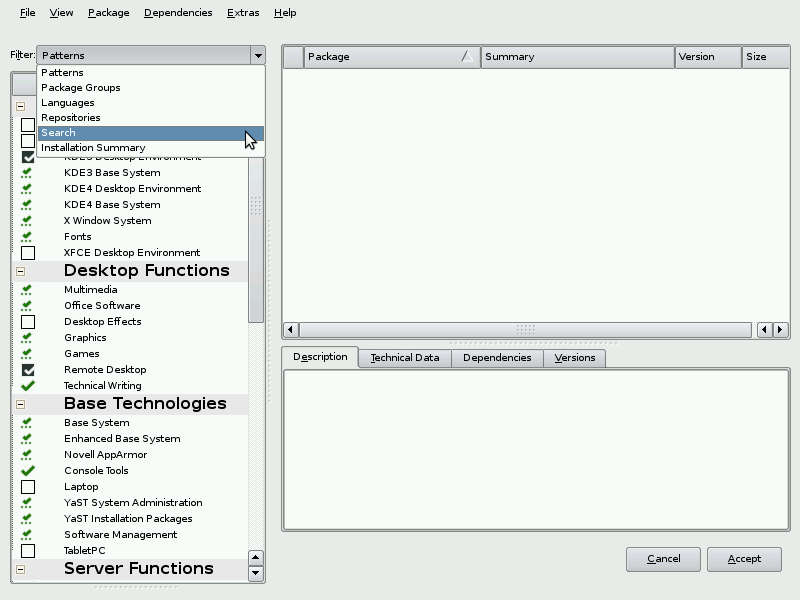Click pattern list scrollbar up arrow
The height and width of the screenshot is (600, 800).
pos(256,558)
